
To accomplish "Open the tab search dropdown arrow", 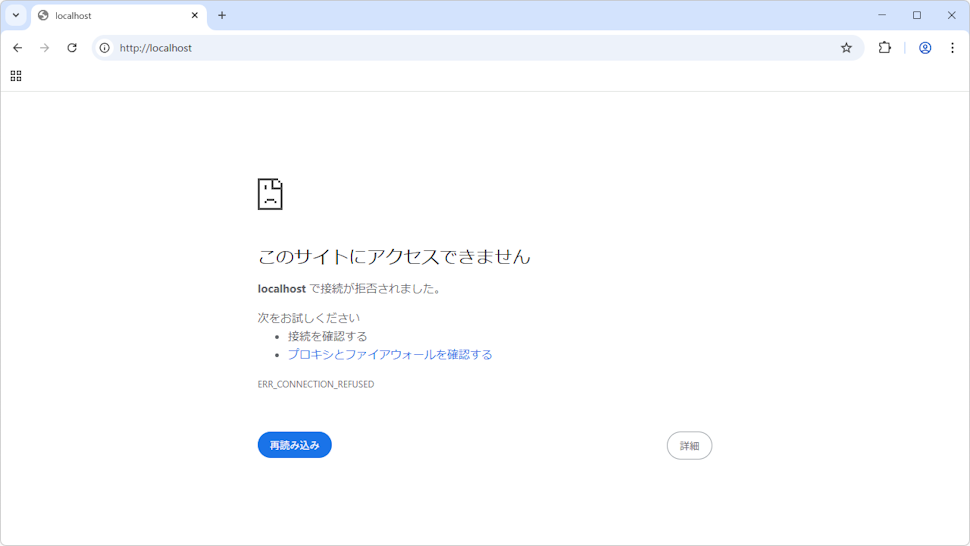I will (x=16, y=15).
